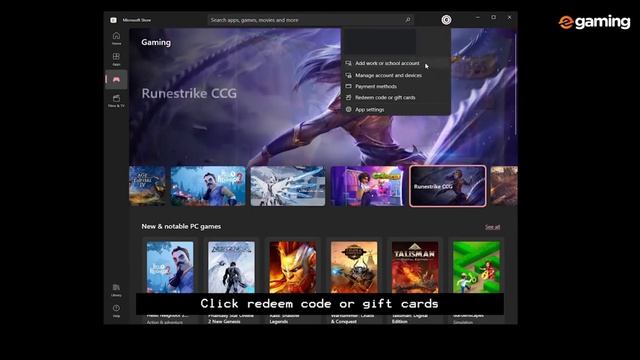Select the white winged character carousel thumbnail
This screenshot has height=360, width=640.
[x=288, y=186]
